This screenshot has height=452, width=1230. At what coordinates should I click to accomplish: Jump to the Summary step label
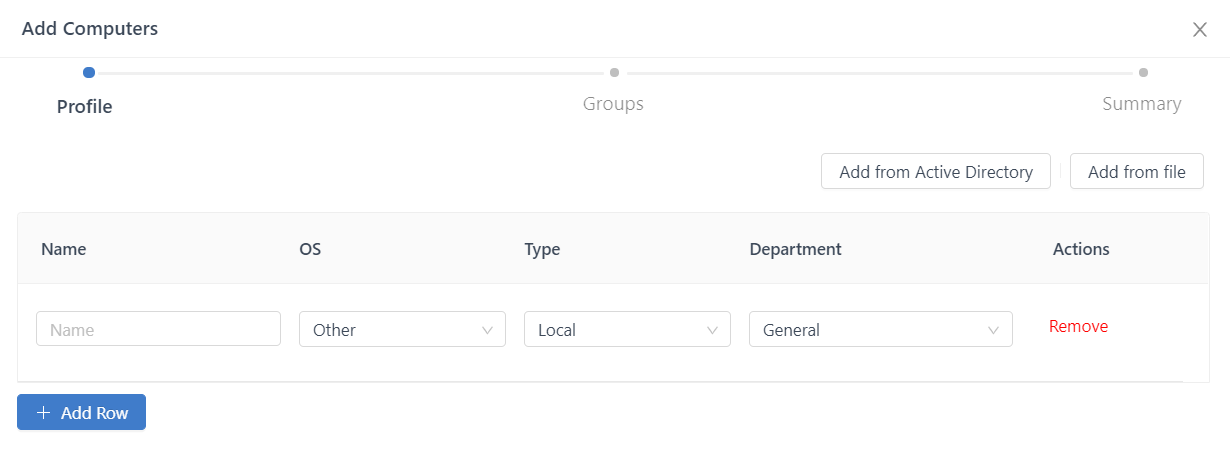coord(1141,104)
